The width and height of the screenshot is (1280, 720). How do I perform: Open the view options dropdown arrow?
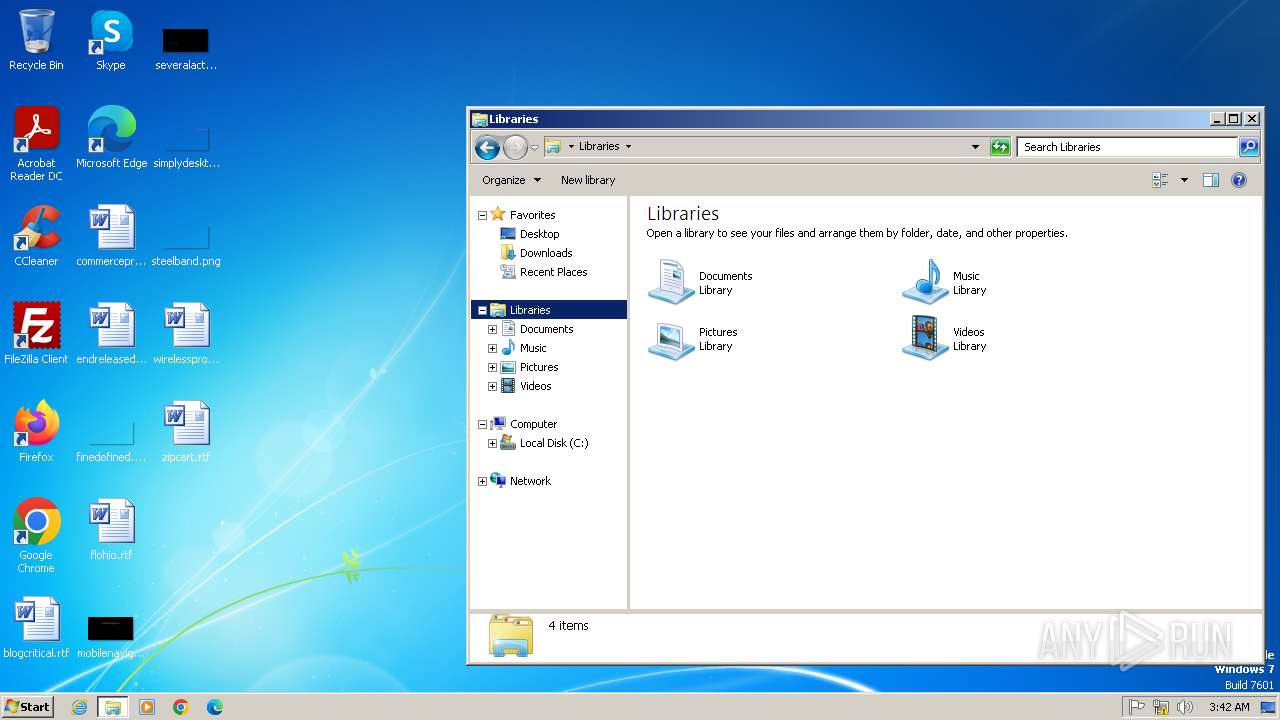(1184, 180)
